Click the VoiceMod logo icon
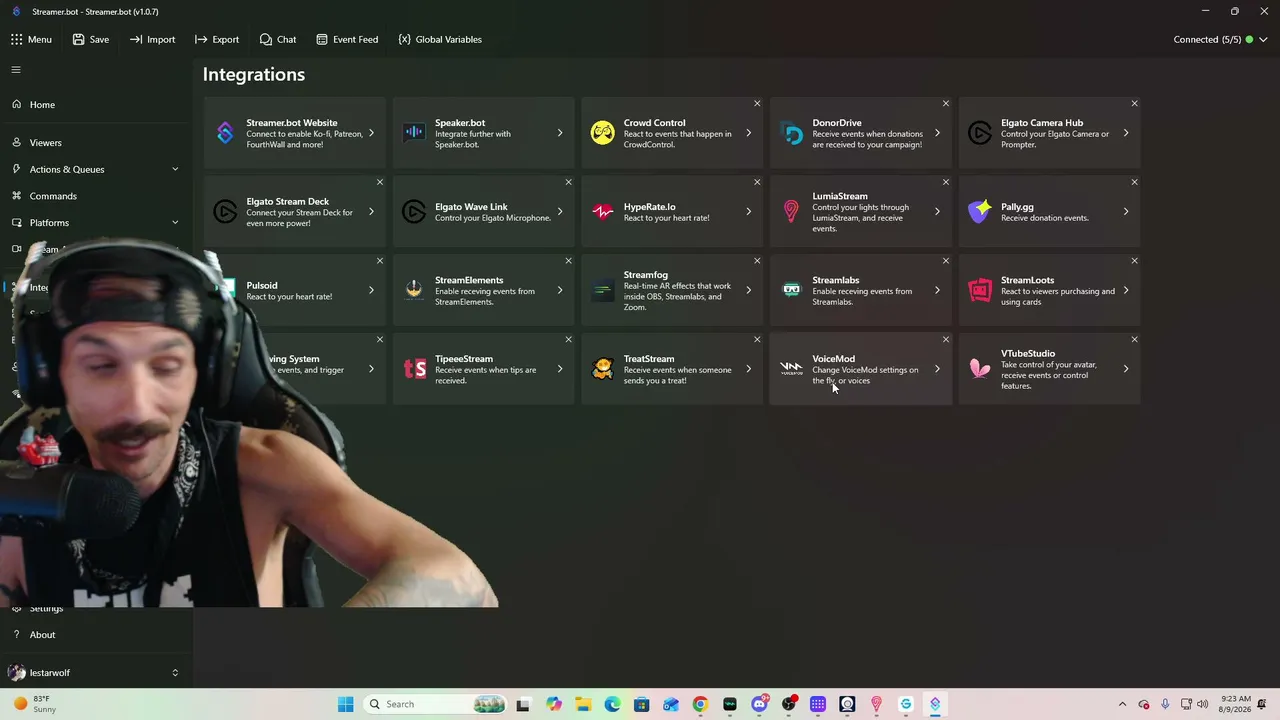This screenshot has width=1280, height=720. (791, 369)
